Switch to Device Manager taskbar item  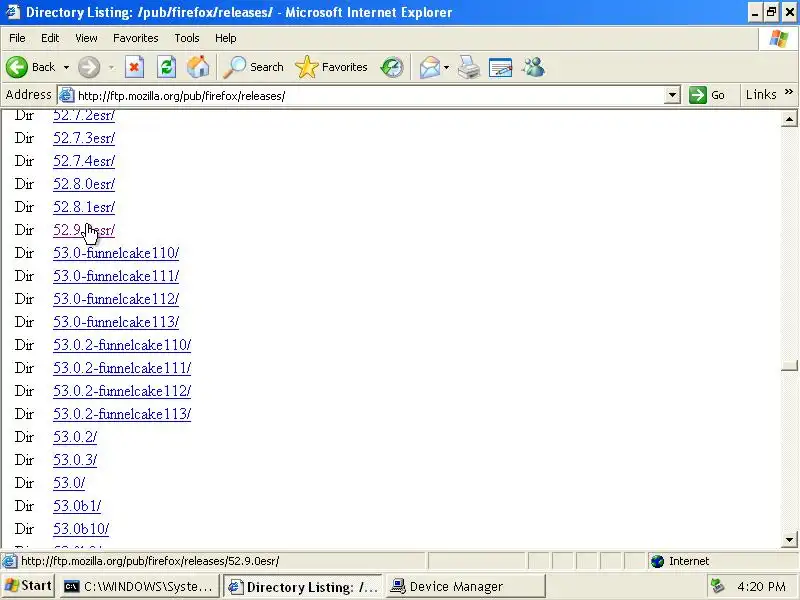click(x=465, y=587)
